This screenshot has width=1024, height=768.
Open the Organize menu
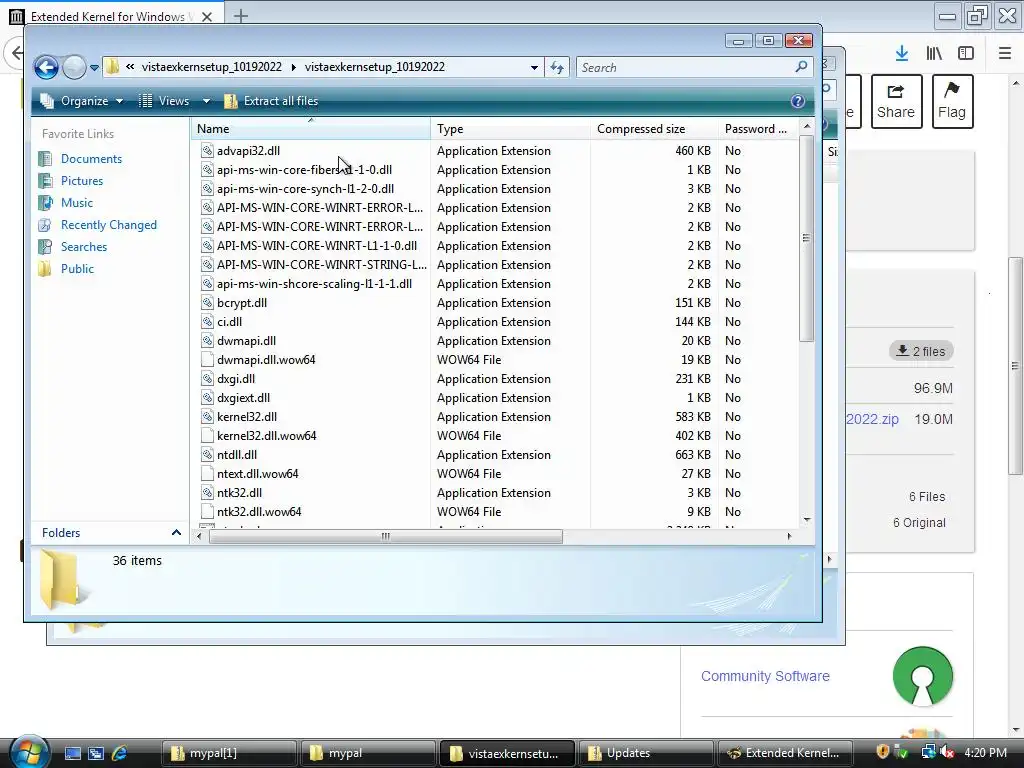[82, 101]
